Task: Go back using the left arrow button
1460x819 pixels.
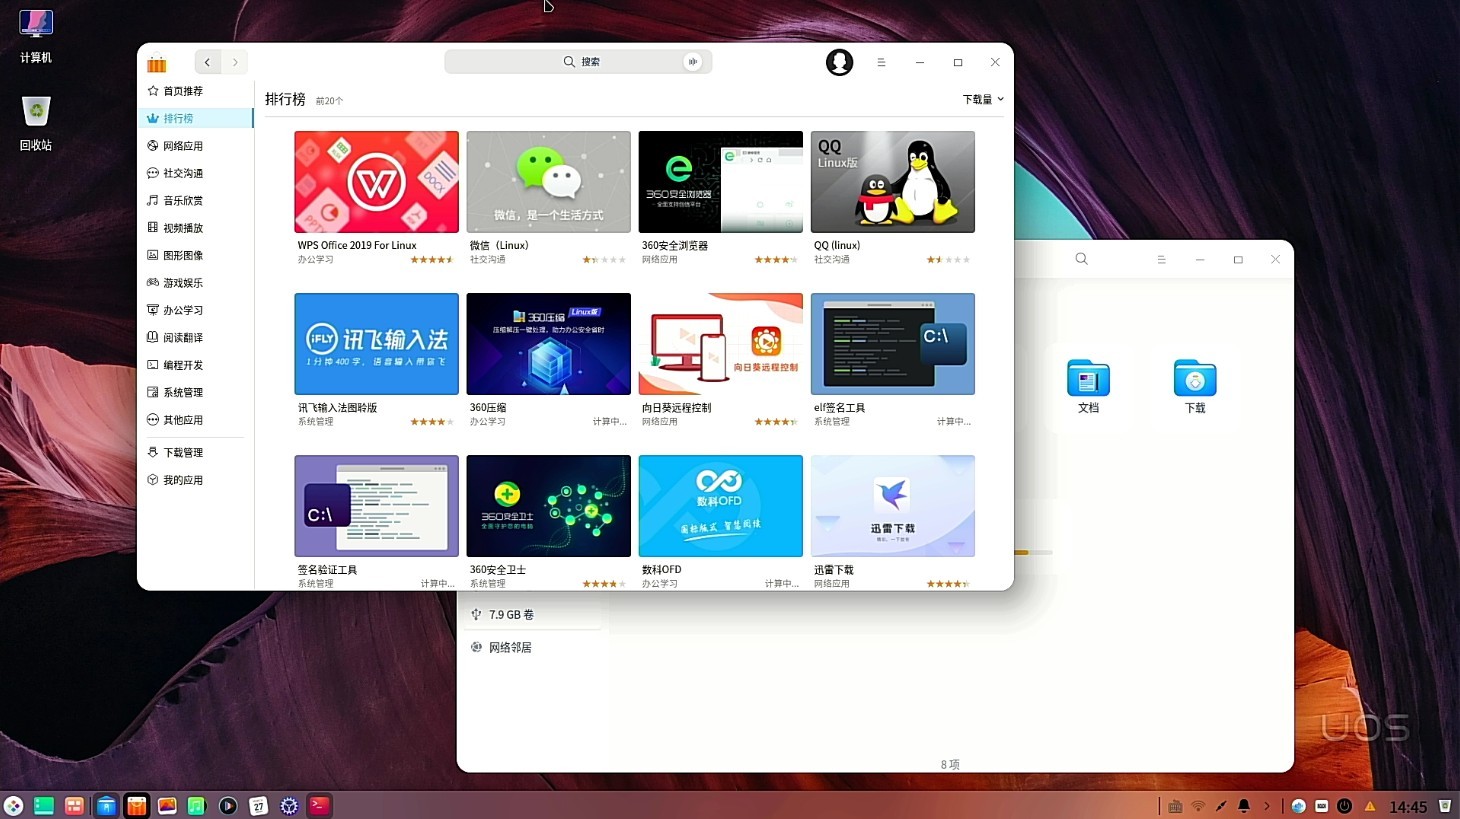Action: (207, 62)
